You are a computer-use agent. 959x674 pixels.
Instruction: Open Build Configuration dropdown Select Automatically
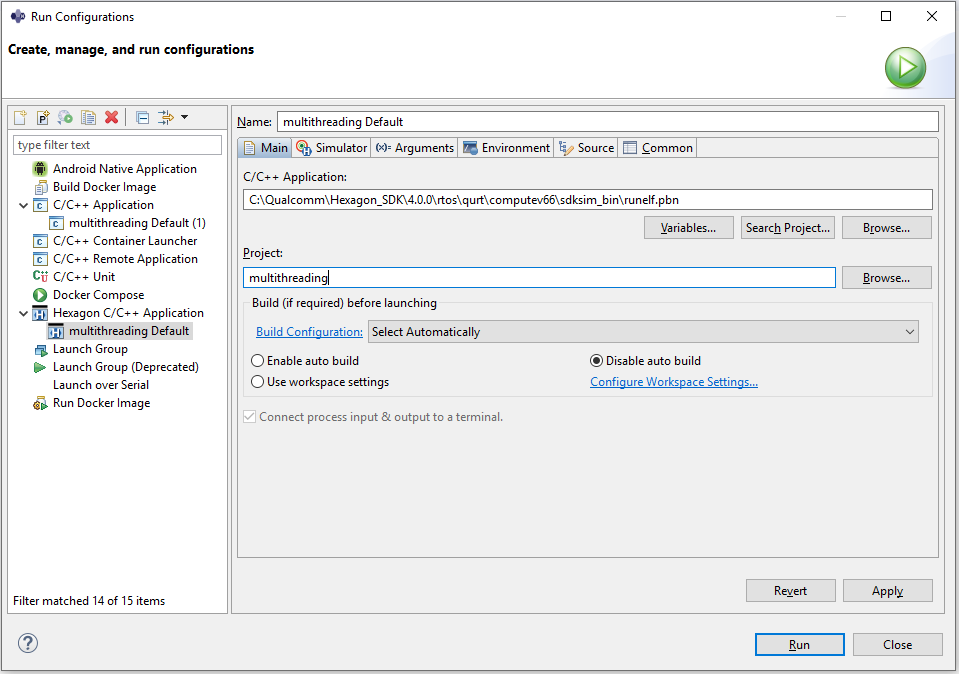643,331
